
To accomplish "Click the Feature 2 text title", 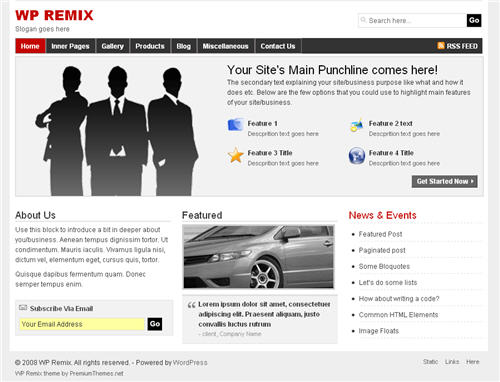I will tap(390, 123).
